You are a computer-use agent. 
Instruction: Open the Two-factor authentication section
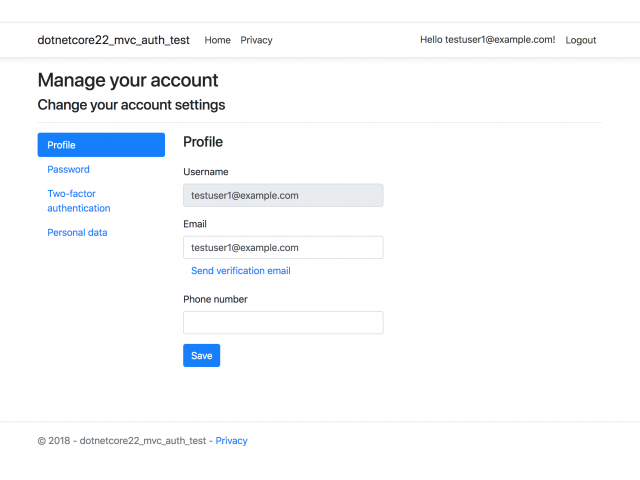79,201
